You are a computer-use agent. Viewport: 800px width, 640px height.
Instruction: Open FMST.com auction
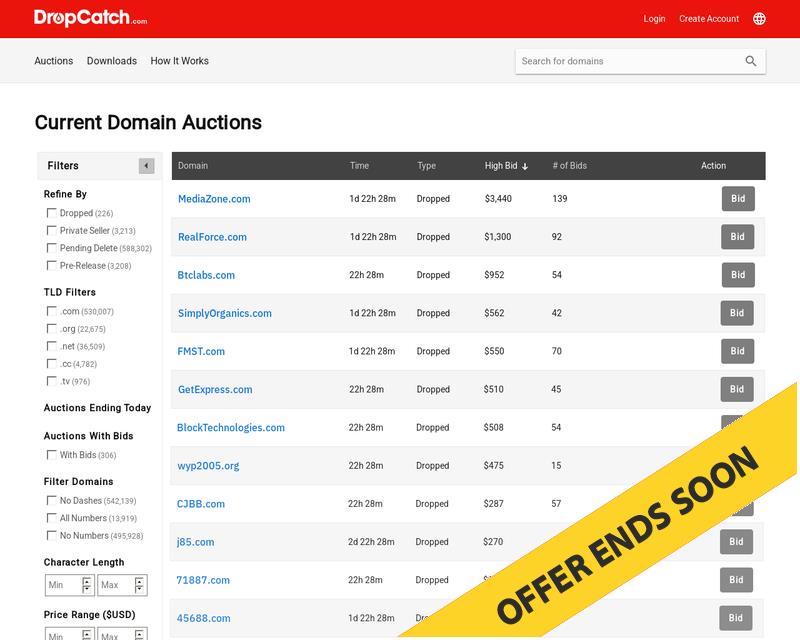(x=201, y=352)
